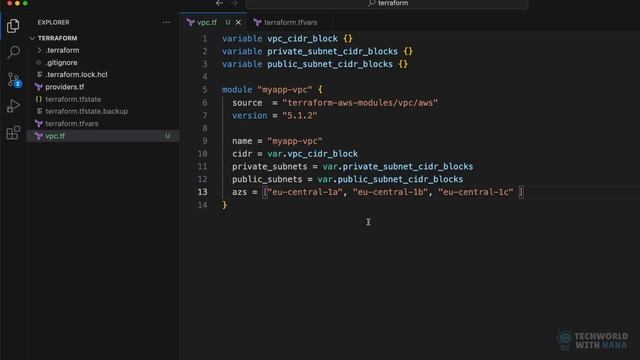
Task: Open Source Control view with badge
Action: [x=13, y=80]
